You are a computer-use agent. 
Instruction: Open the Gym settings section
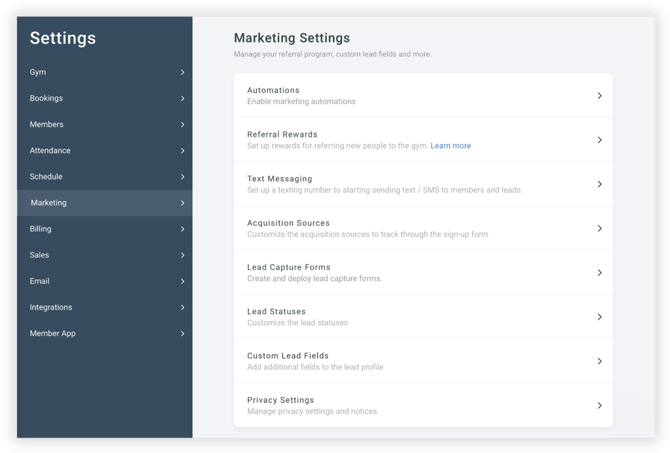point(38,73)
